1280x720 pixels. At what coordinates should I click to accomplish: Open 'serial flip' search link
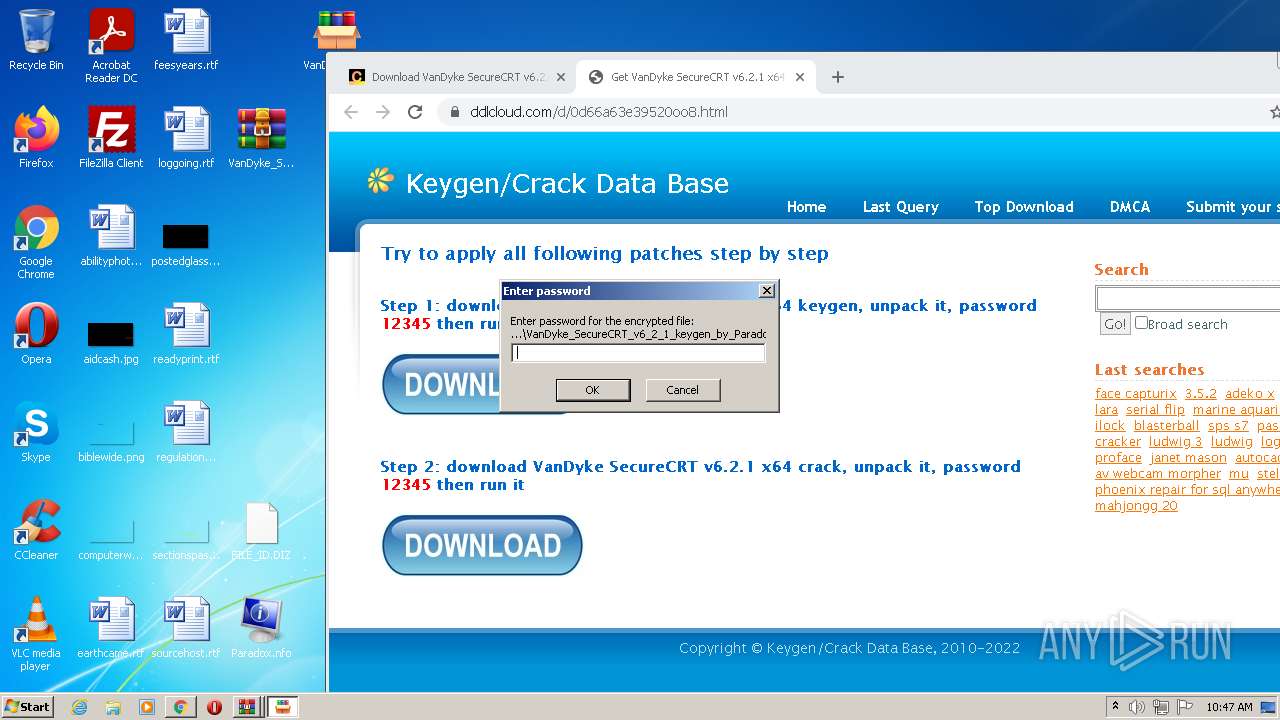tap(1155, 409)
